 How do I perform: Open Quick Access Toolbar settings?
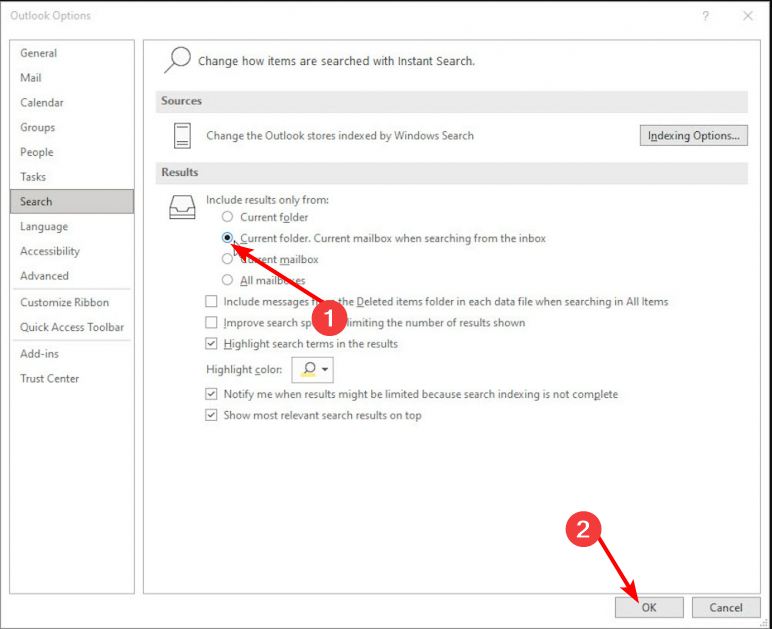[72, 327]
